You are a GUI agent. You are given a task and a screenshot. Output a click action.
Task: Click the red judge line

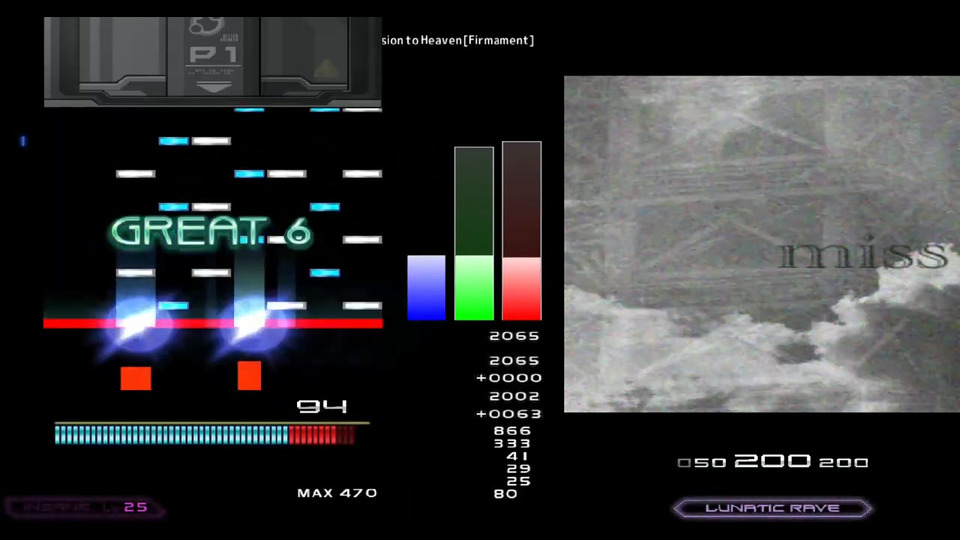coord(213,323)
